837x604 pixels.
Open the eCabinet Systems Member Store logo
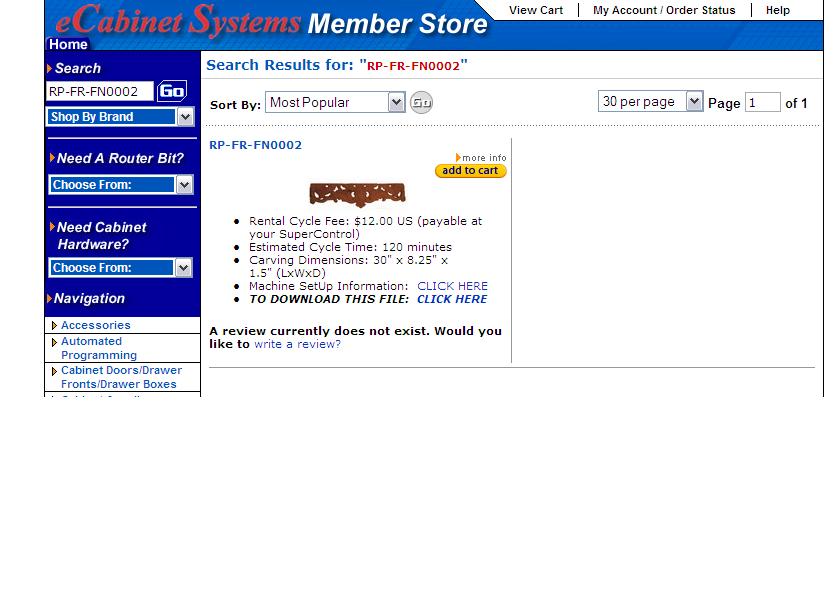pos(272,21)
